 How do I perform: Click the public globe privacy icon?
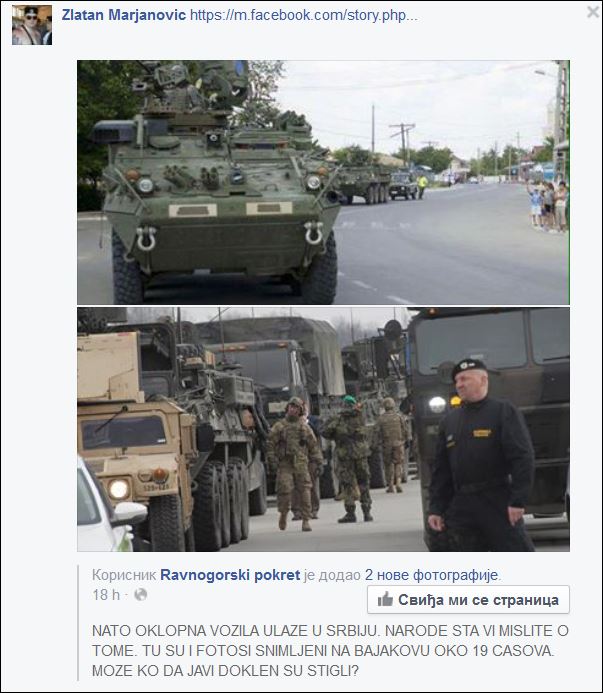[141, 595]
